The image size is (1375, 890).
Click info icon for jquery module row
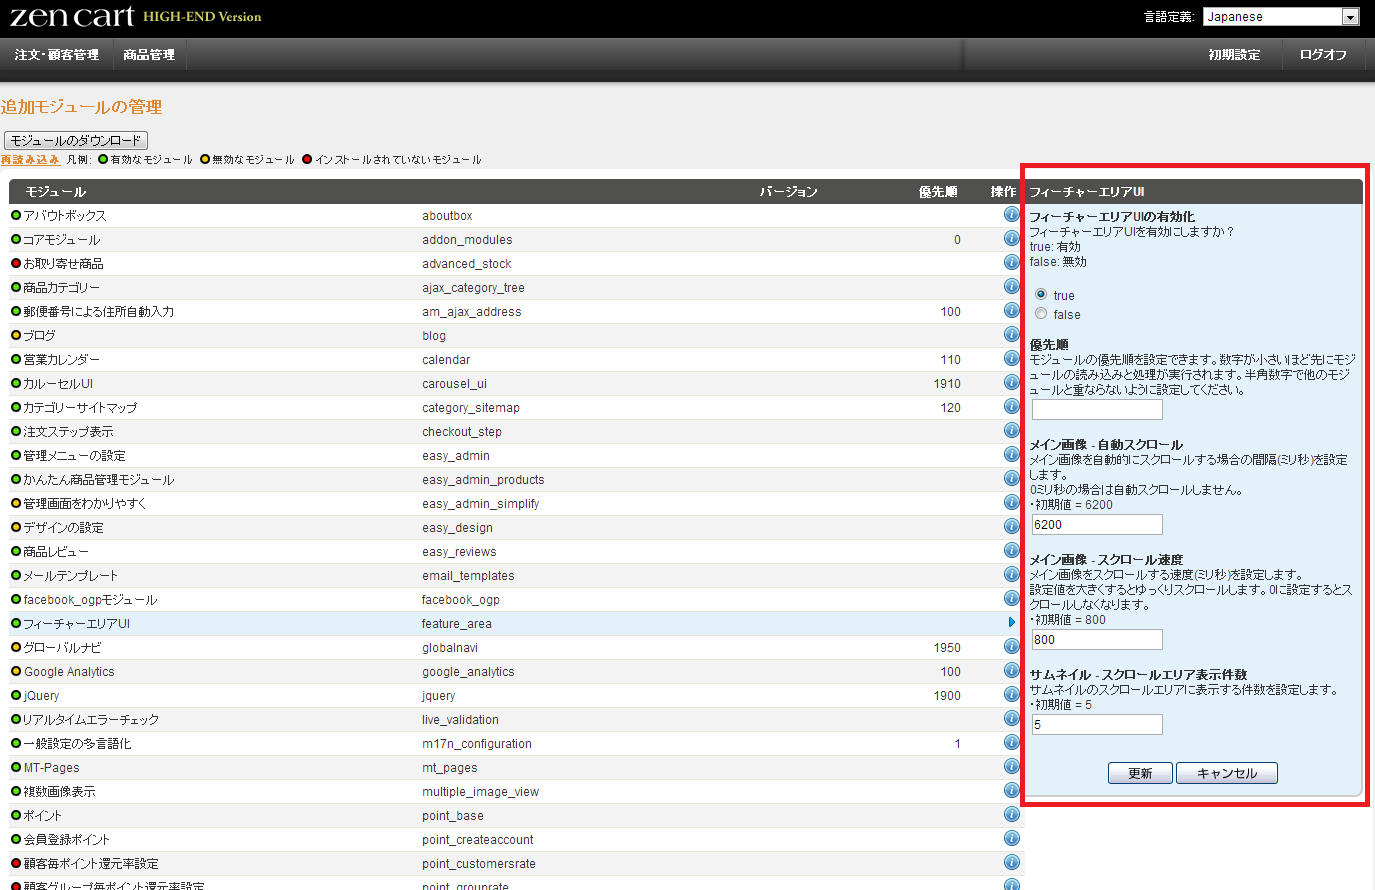[x=1011, y=695]
